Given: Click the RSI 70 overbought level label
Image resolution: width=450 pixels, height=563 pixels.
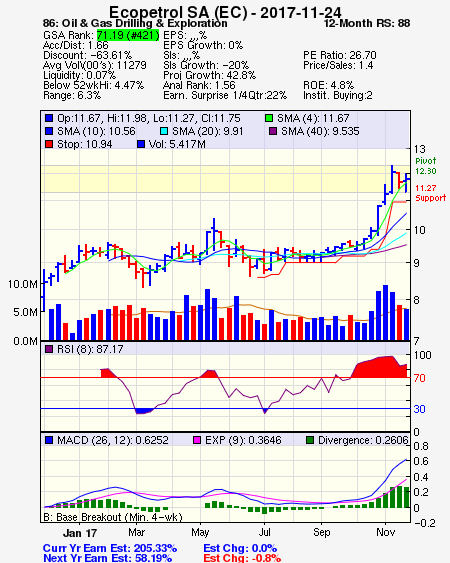Looking at the screenshot, I should [x=419, y=378].
